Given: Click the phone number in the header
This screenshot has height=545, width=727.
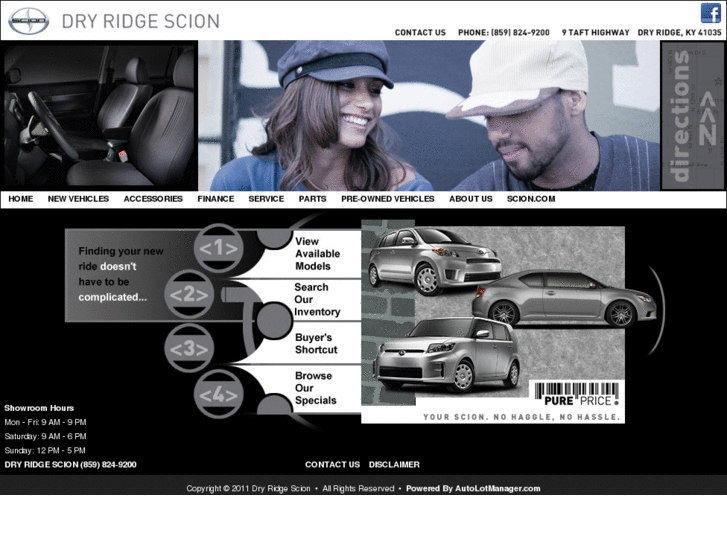Looking at the screenshot, I should (504, 32).
